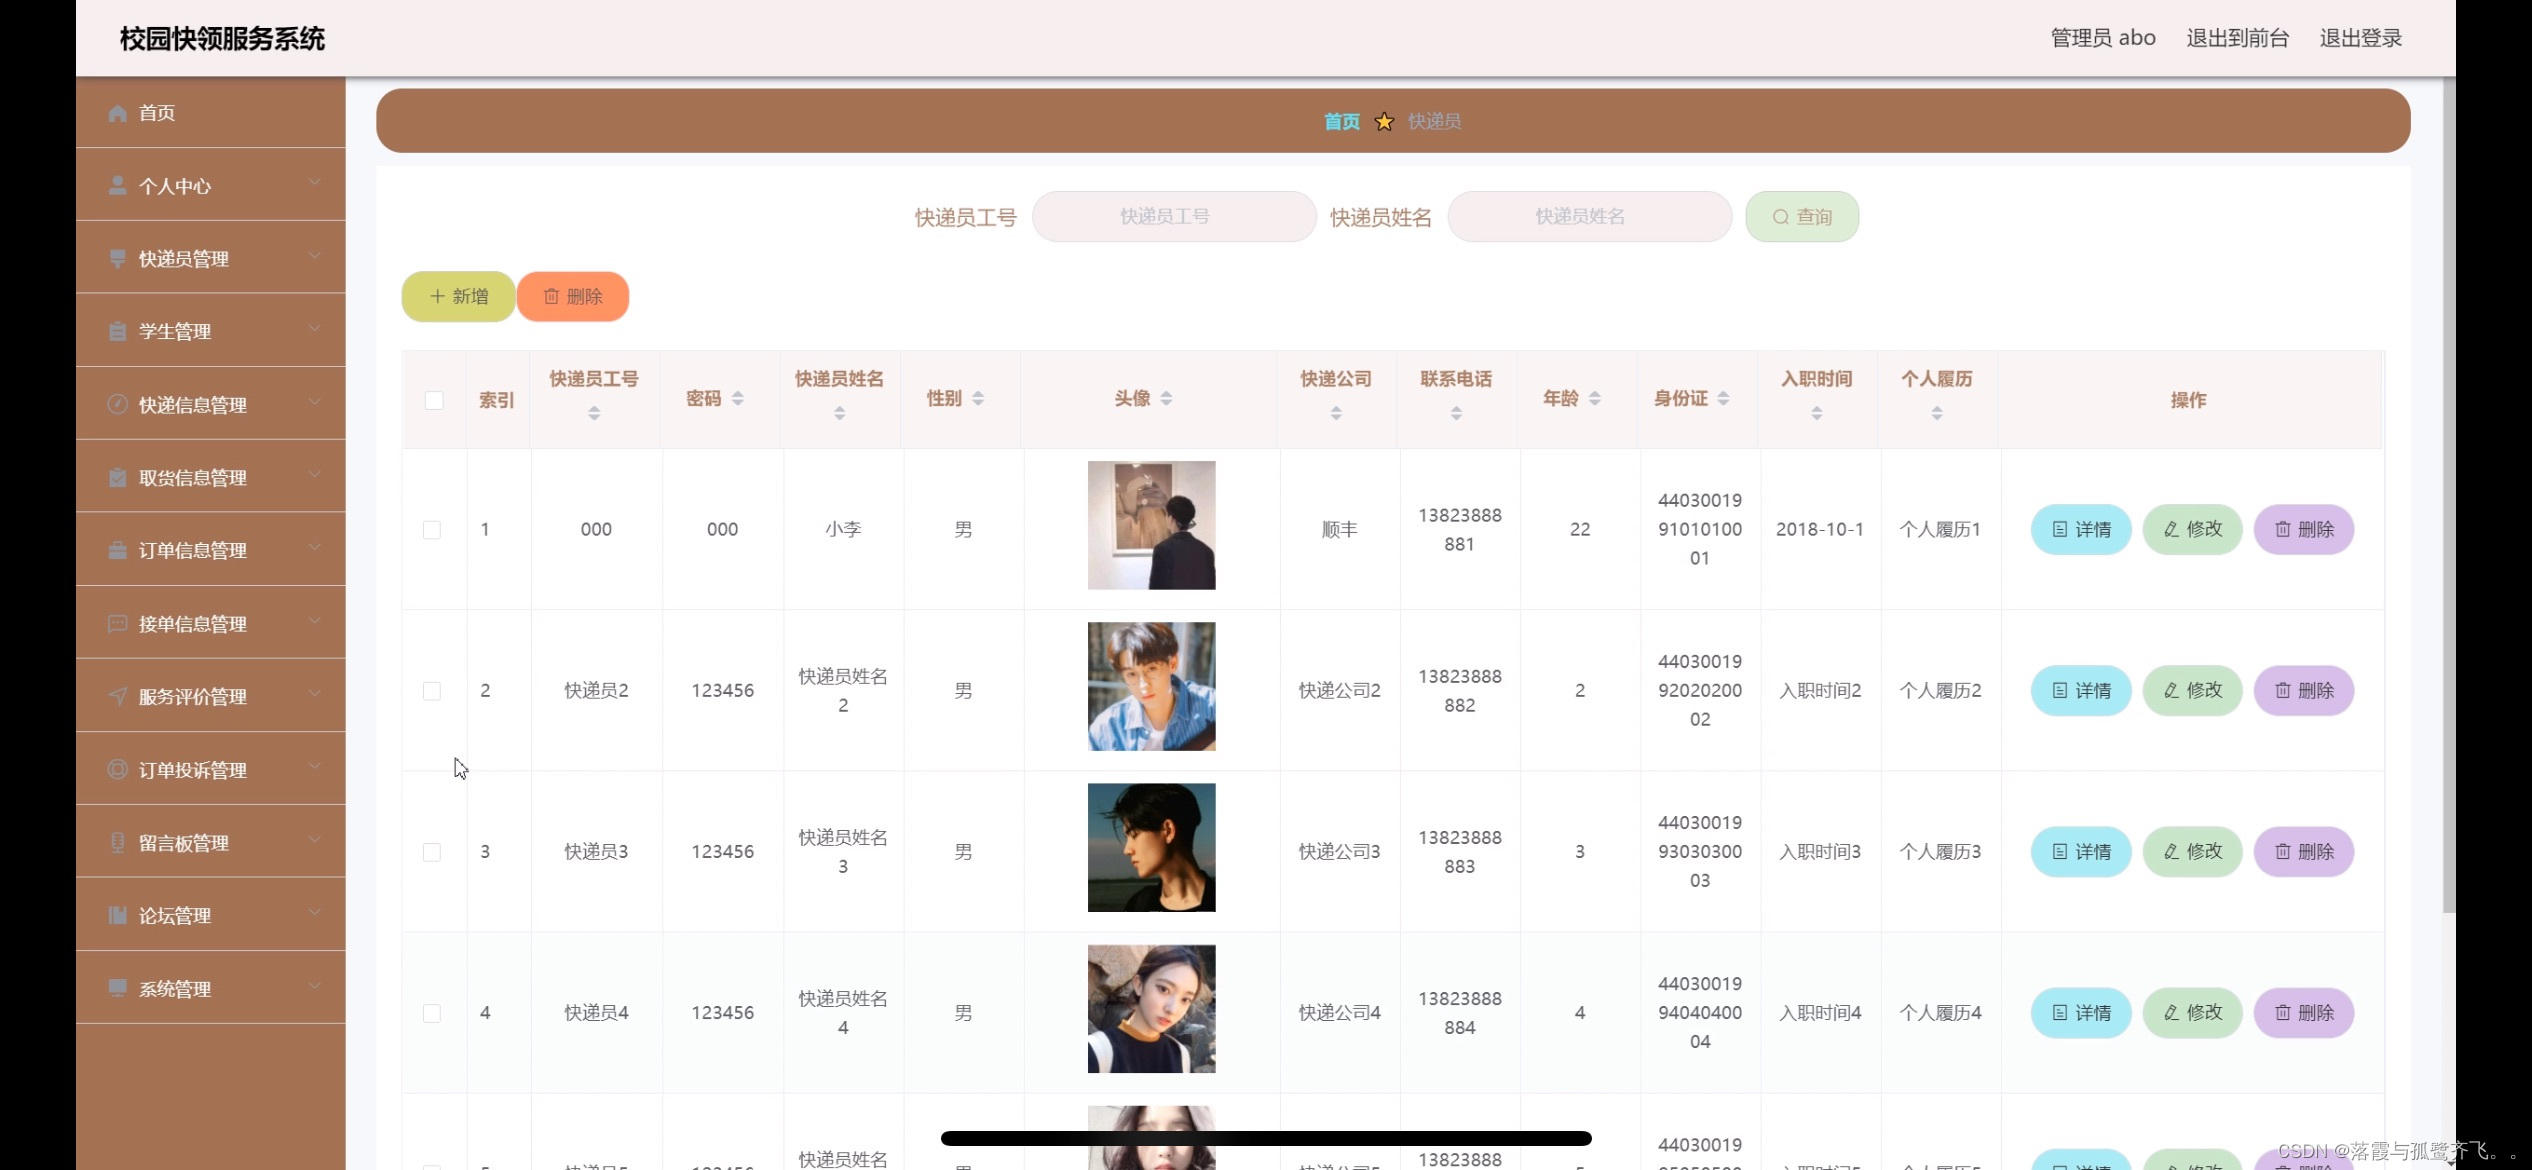Focus the 快递员姓名 search field
2532x1170 pixels.
pos(1590,217)
